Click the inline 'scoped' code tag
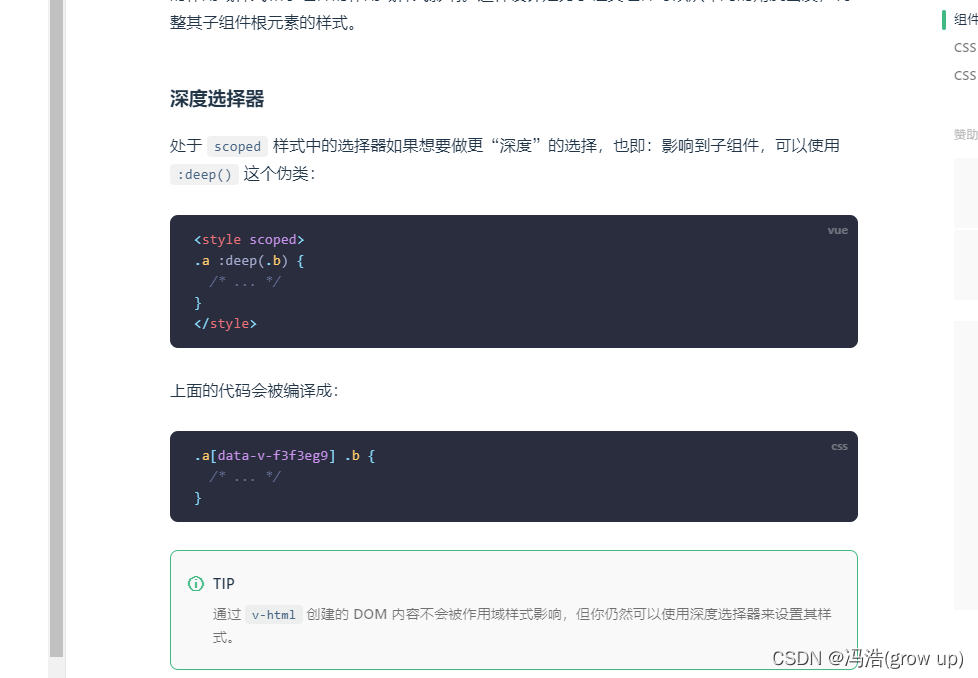 pyautogui.click(x=237, y=147)
